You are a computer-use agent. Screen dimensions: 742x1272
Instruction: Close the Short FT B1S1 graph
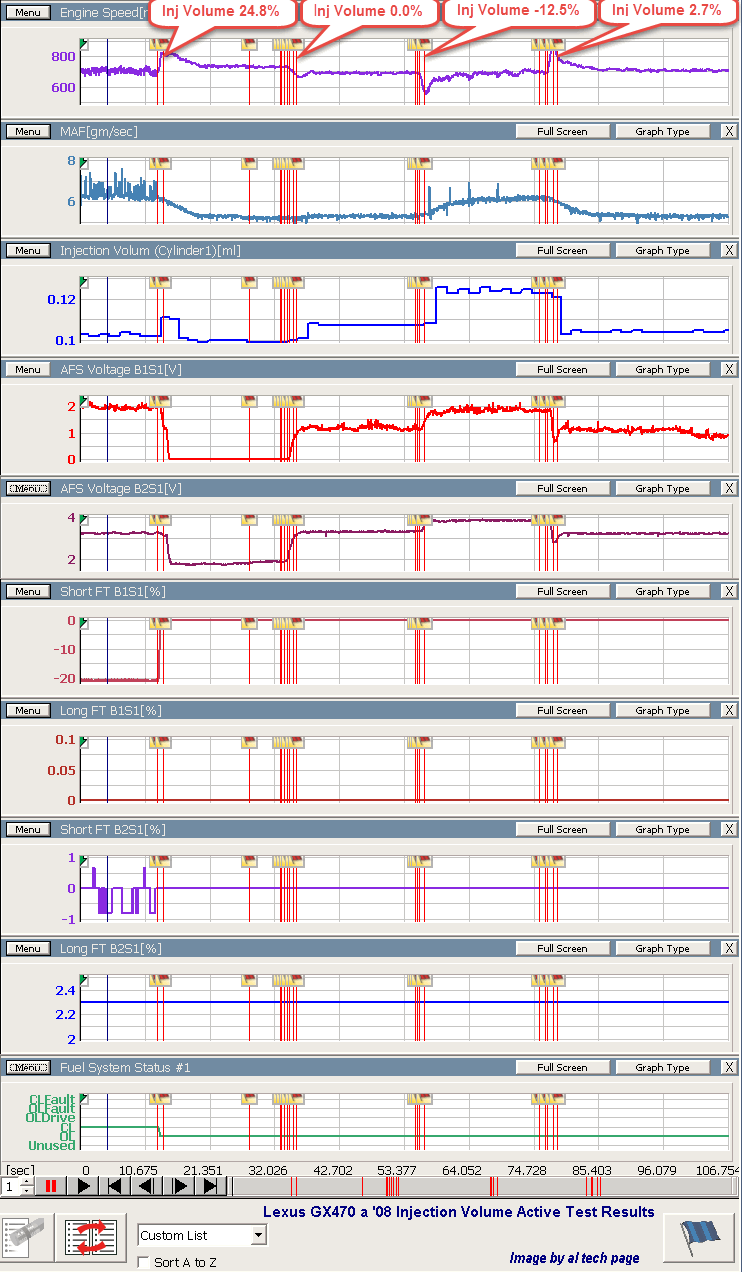(728, 591)
